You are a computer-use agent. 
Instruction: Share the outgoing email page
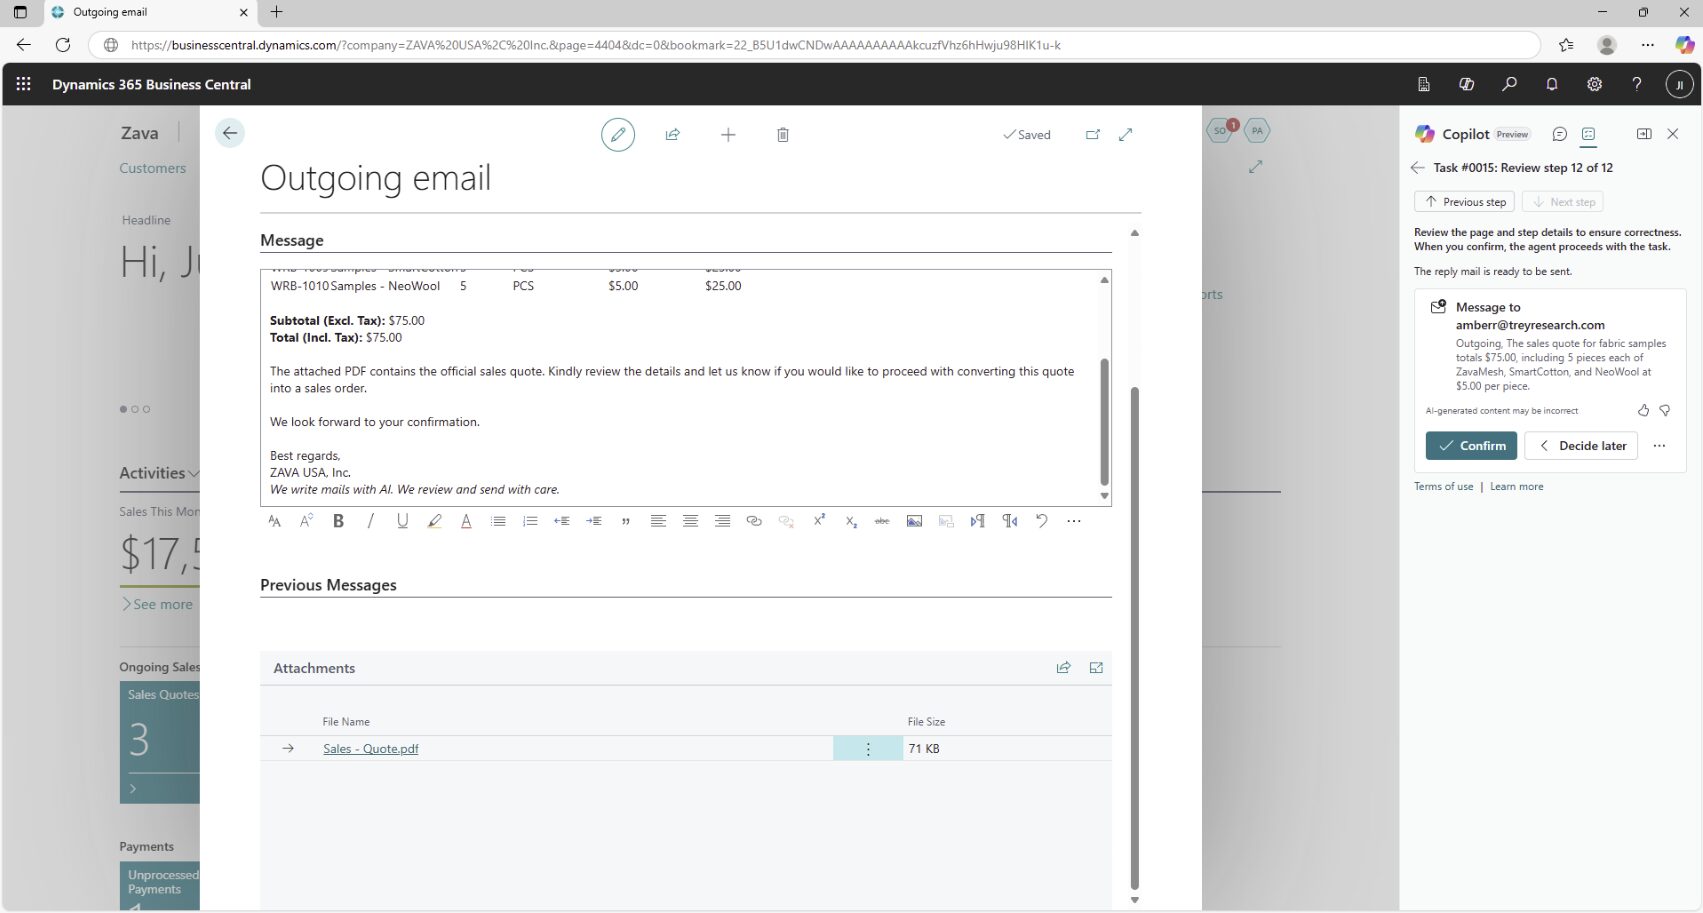tap(673, 135)
